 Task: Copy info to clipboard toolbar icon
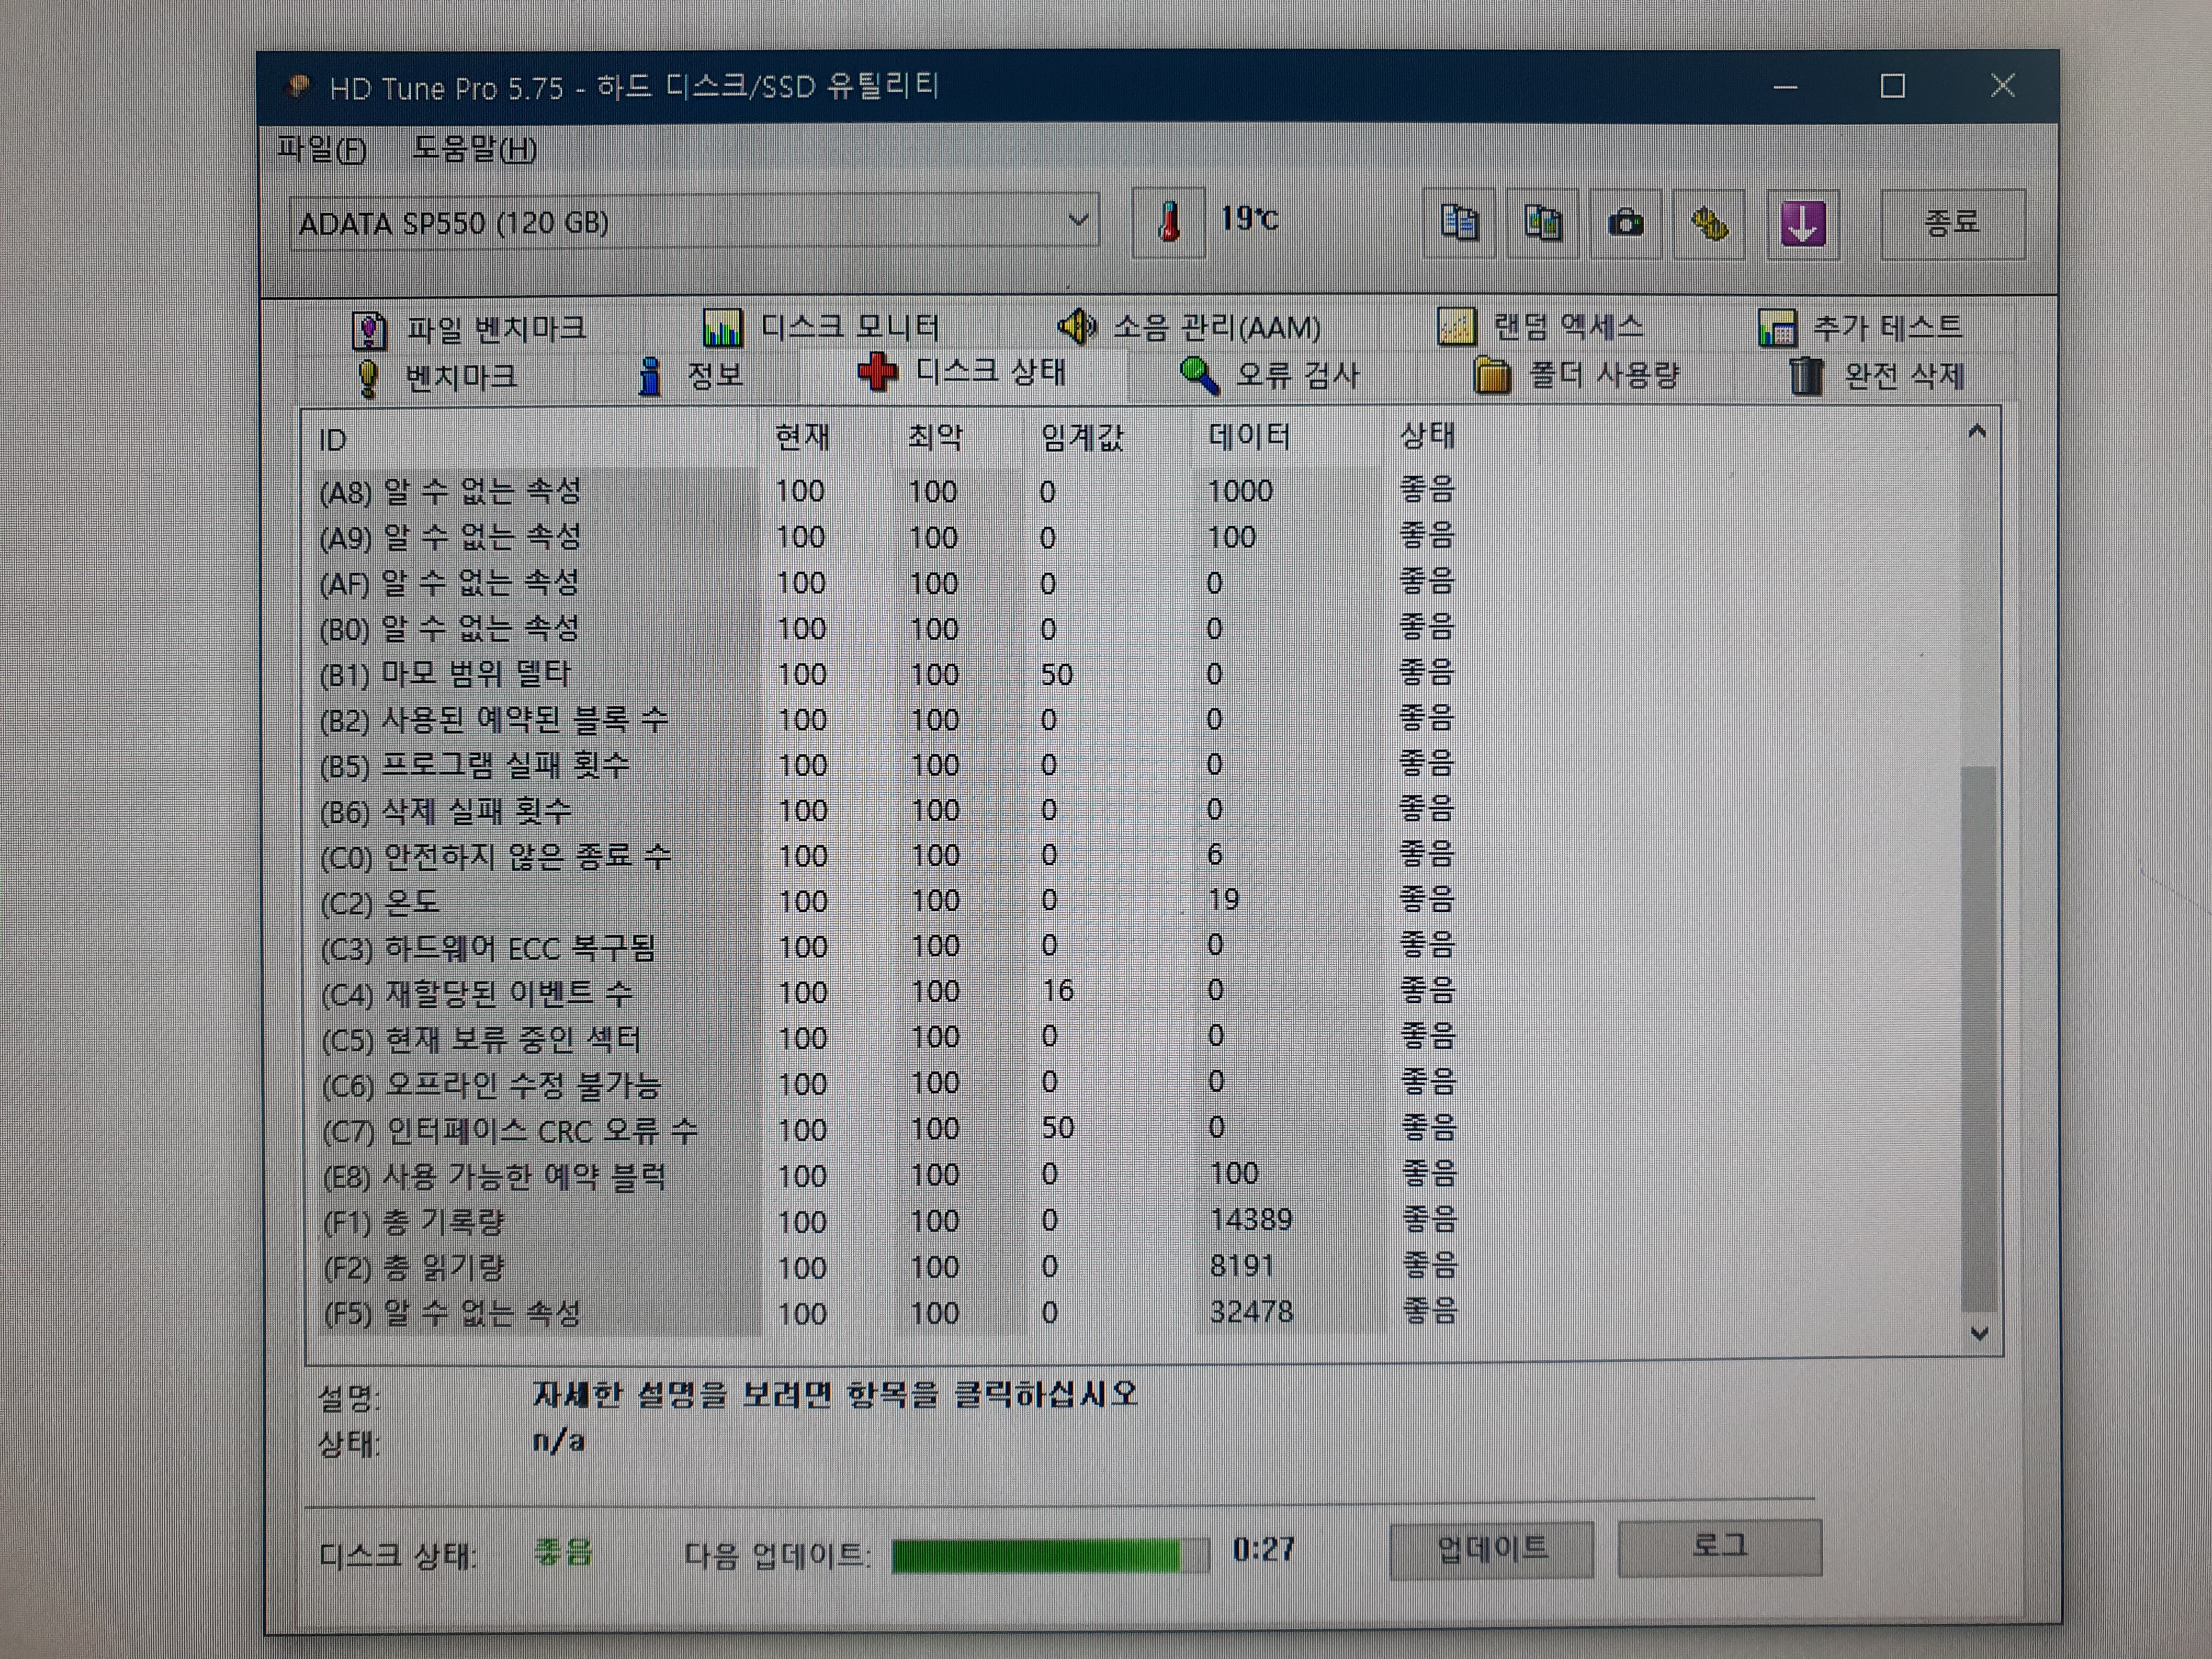coord(1459,223)
